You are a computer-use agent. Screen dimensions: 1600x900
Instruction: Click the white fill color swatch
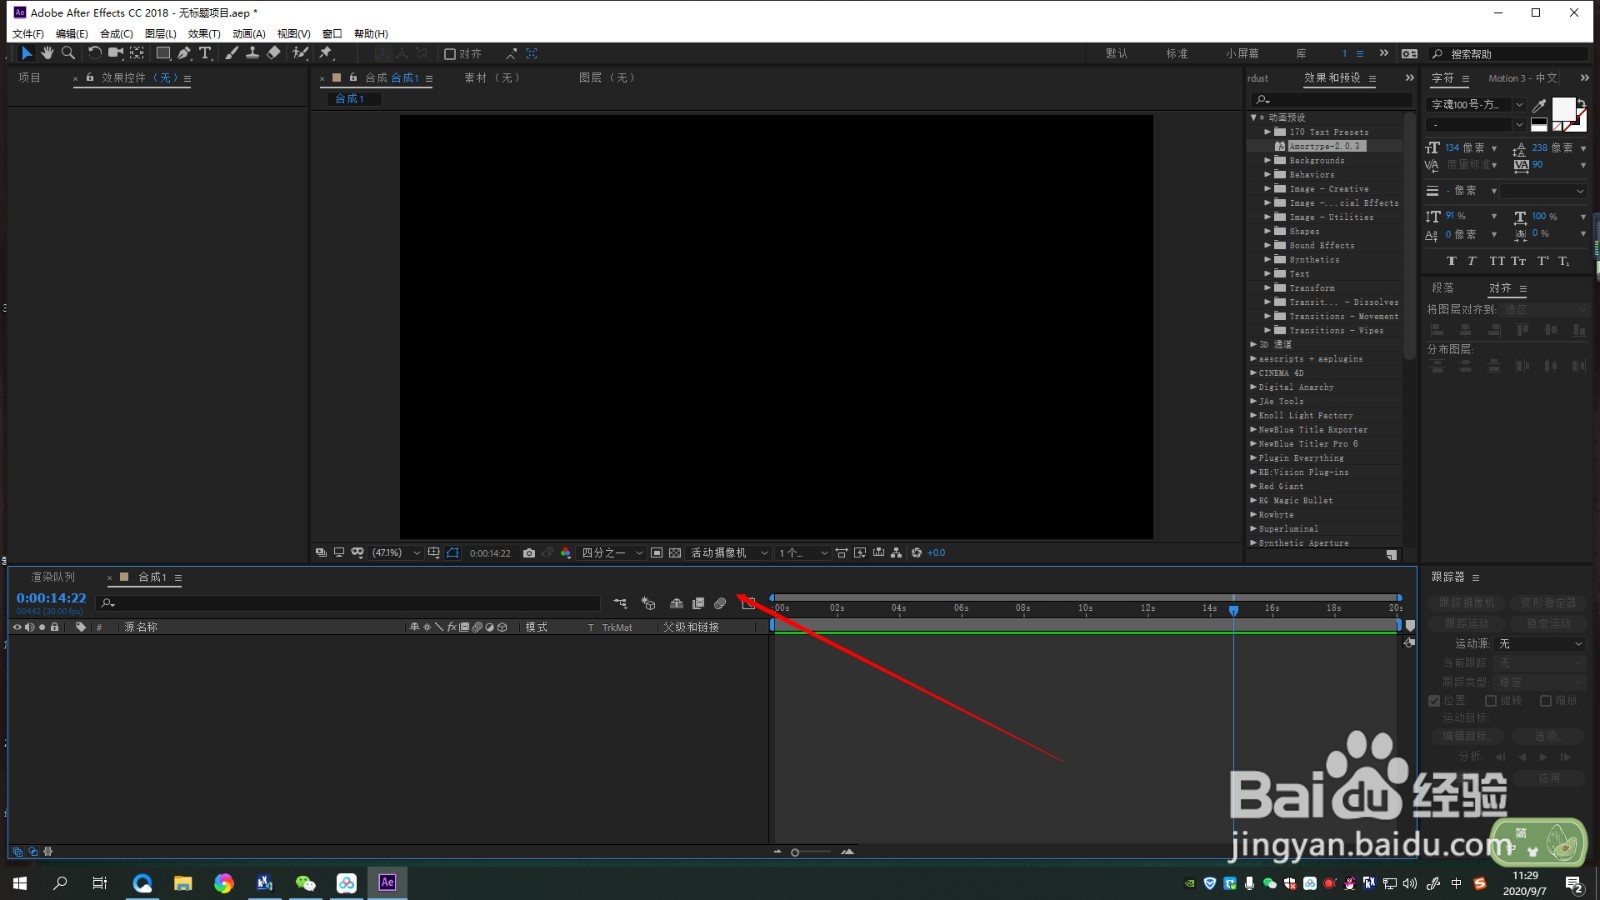click(1563, 109)
